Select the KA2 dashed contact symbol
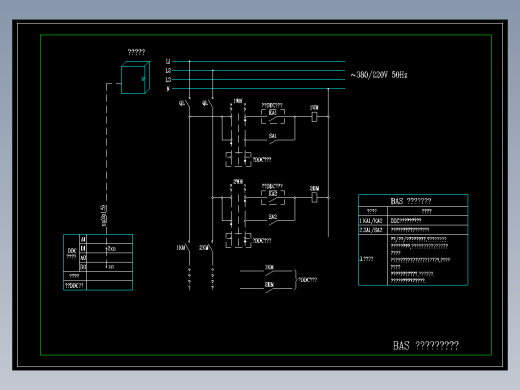This screenshot has height=390, width=520. click(x=273, y=198)
